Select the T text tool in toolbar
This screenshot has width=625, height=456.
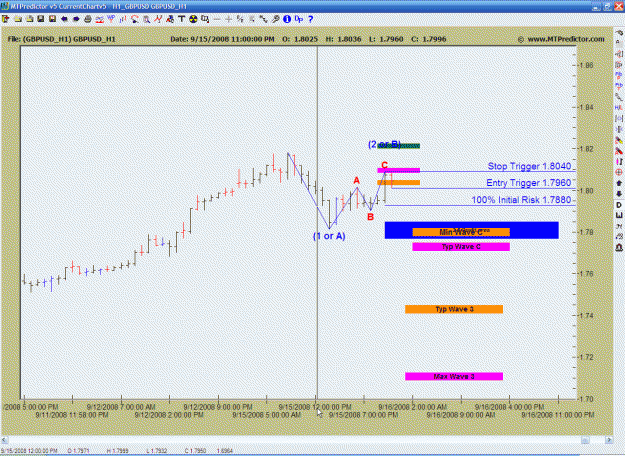click(181, 19)
